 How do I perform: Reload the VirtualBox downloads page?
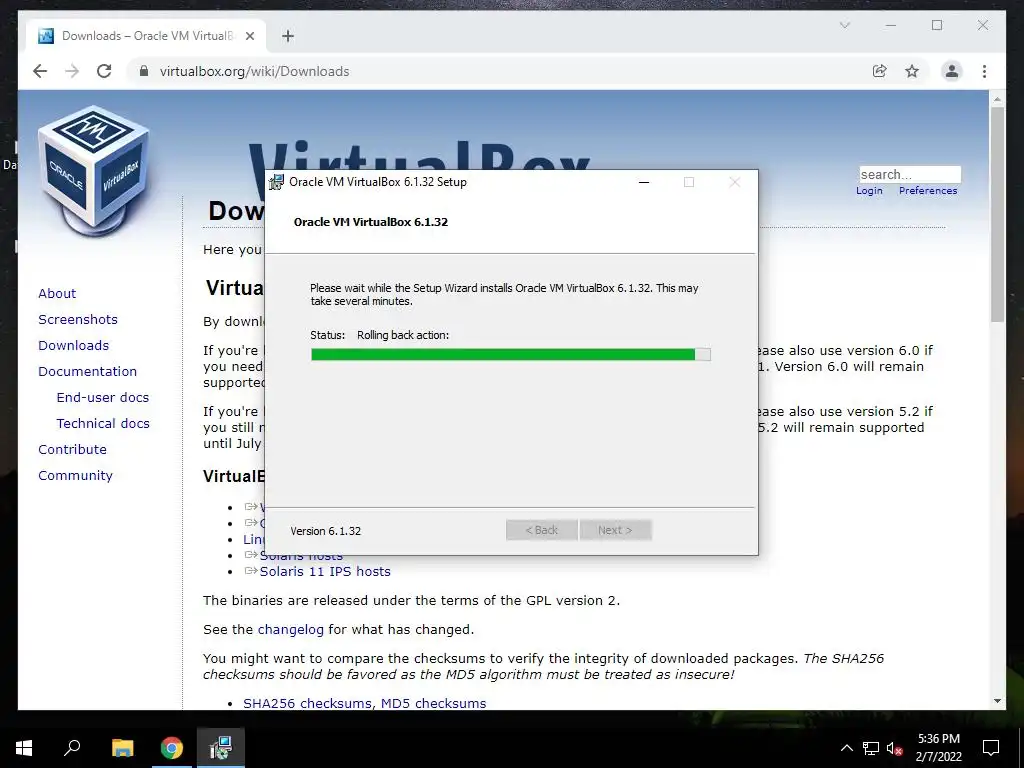coord(104,71)
